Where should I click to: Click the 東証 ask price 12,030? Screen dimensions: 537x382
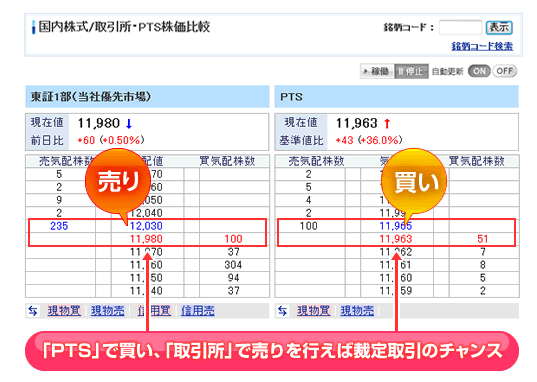(146, 226)
